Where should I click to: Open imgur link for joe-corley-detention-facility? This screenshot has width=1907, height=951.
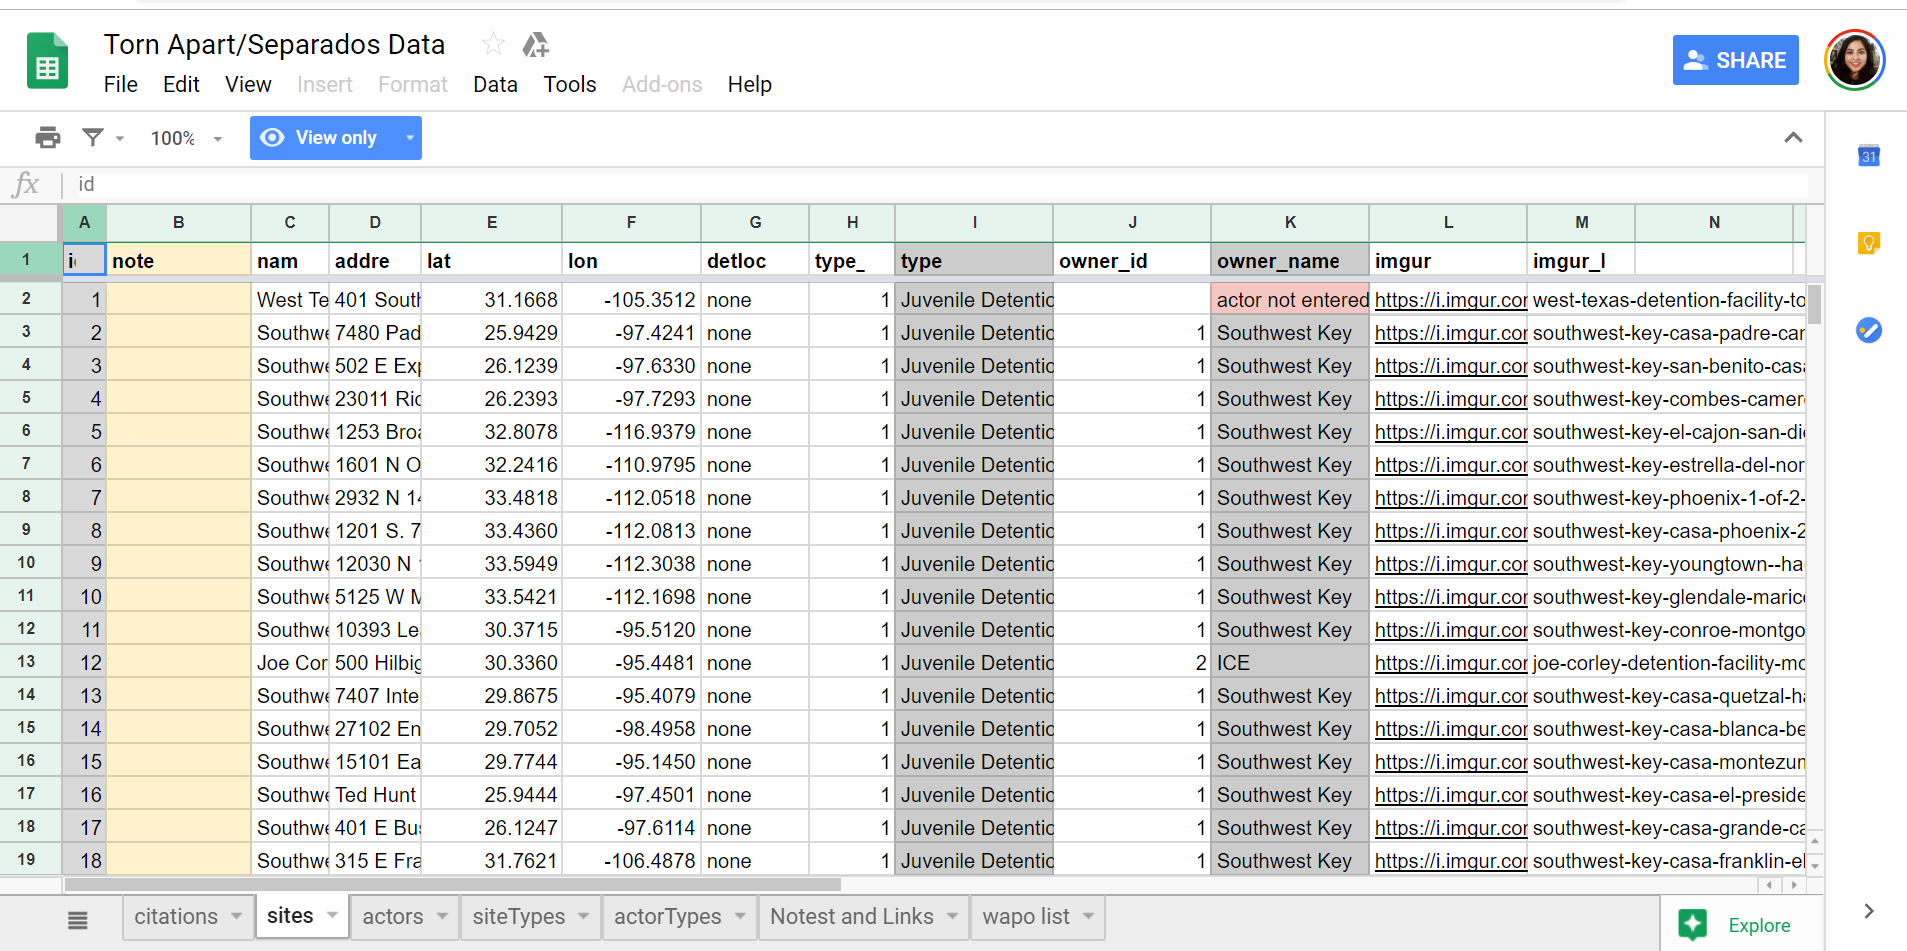click(1450, 663)
